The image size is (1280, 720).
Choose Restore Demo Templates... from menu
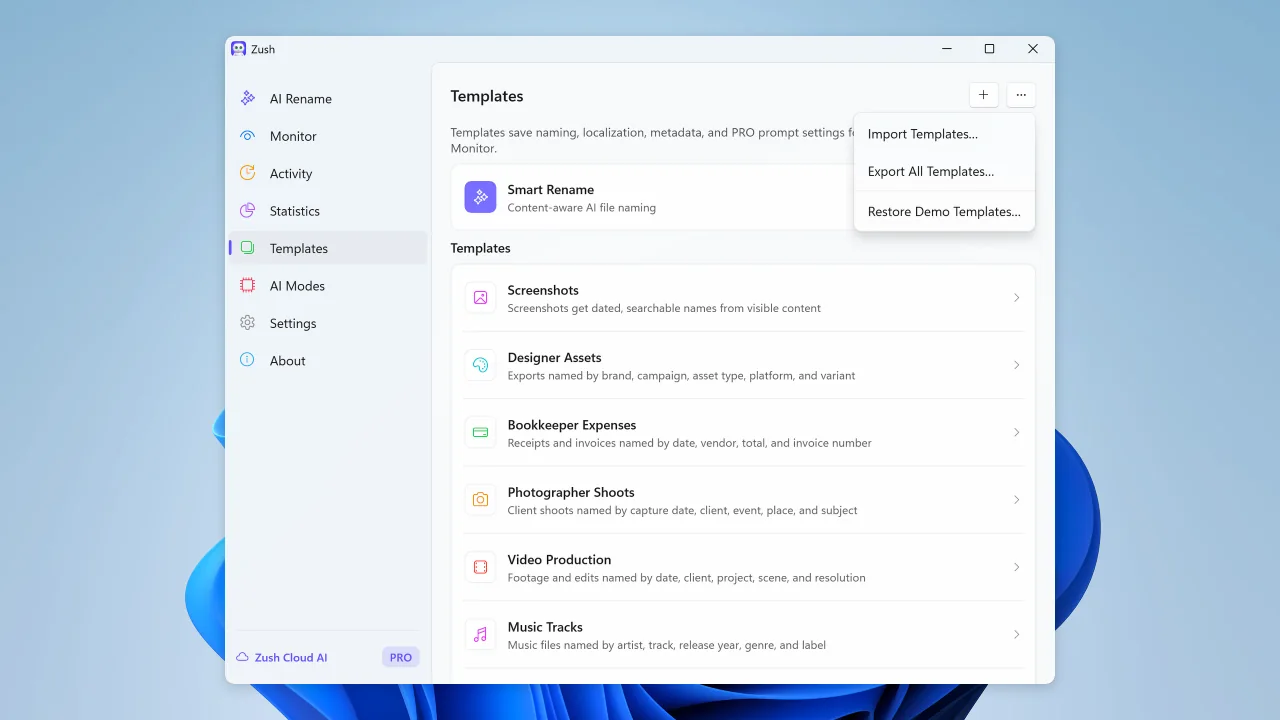tap(944, 211)
